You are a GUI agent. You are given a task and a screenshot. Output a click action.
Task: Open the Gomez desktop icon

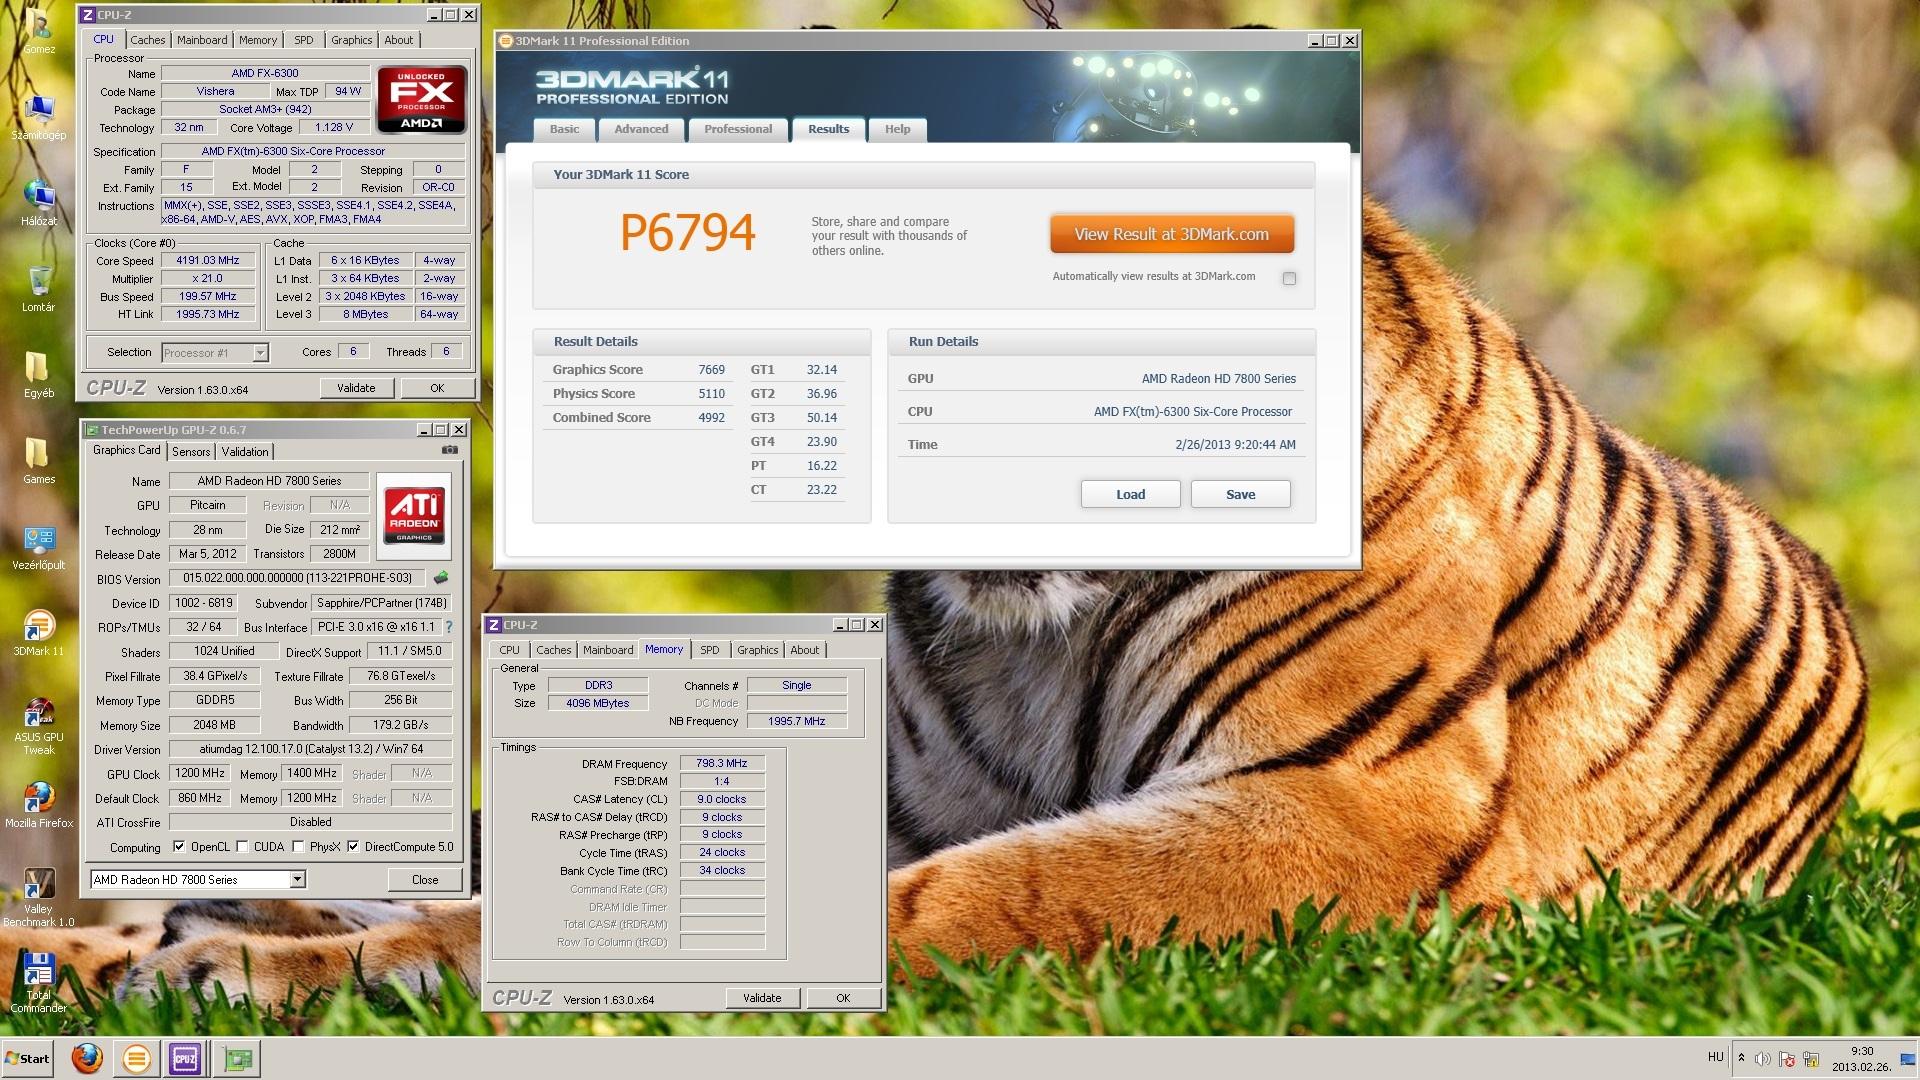38,30
